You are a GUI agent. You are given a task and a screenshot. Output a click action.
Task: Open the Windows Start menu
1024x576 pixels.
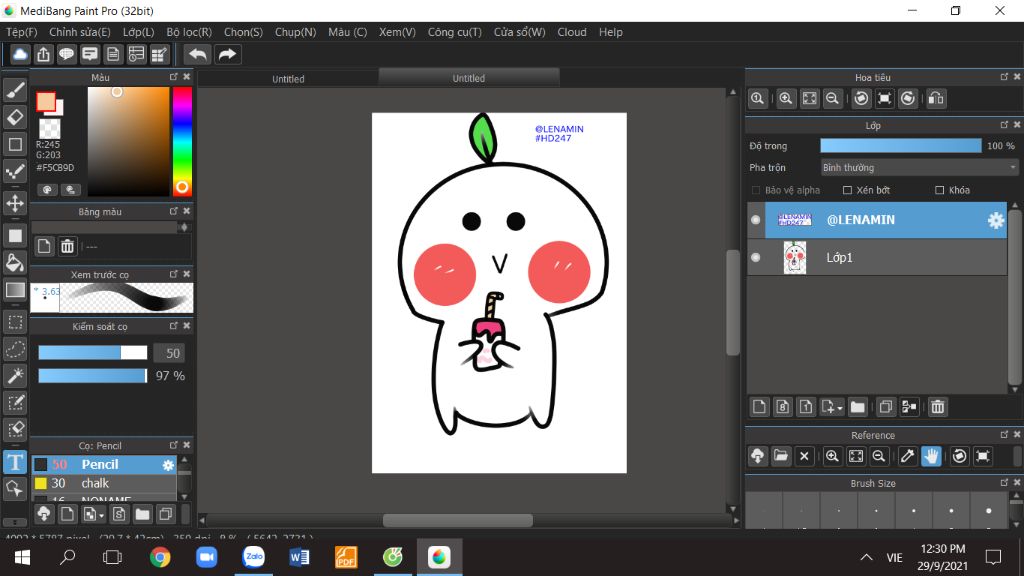tap(22, 557)
